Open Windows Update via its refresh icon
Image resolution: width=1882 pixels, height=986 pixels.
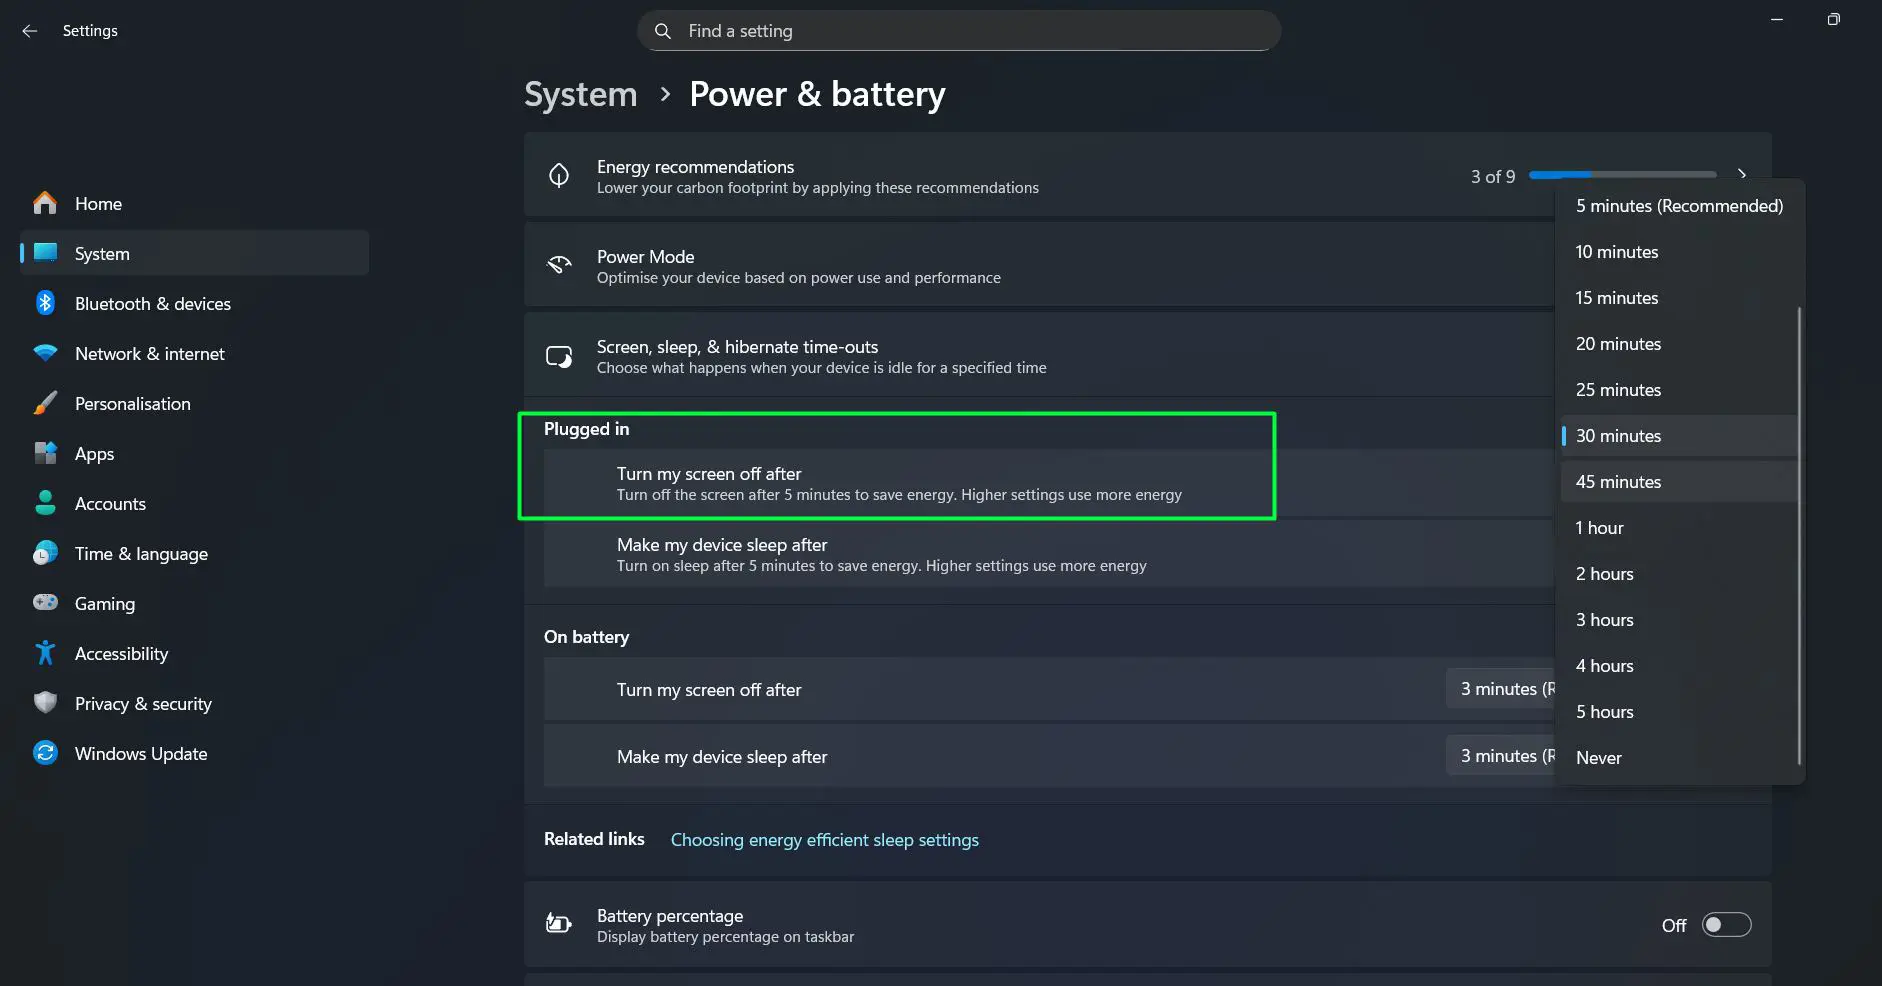pos(45,753)
